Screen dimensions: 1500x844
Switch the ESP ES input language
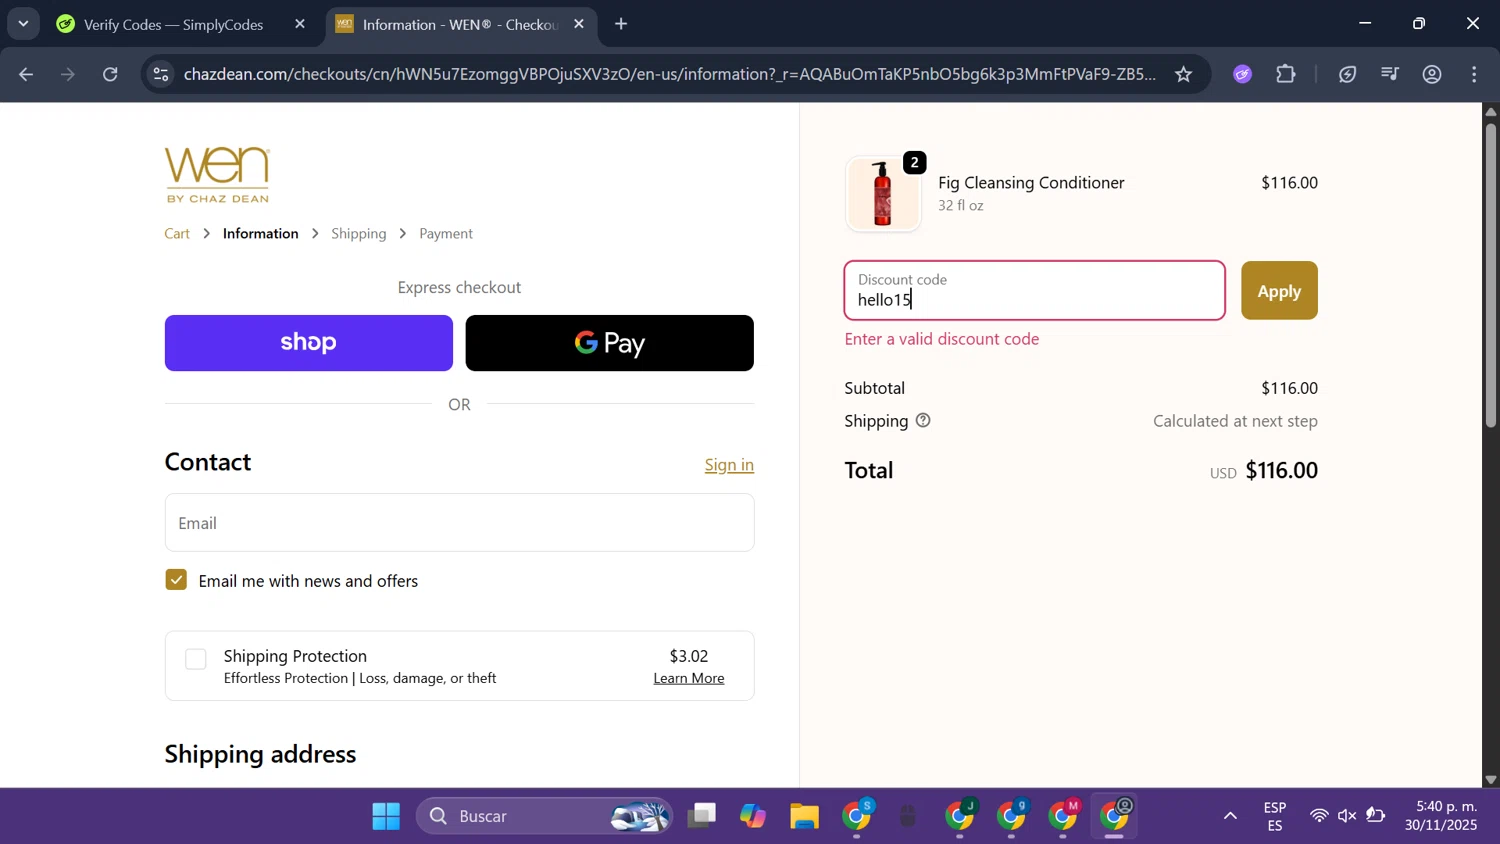coord(1275,817)
